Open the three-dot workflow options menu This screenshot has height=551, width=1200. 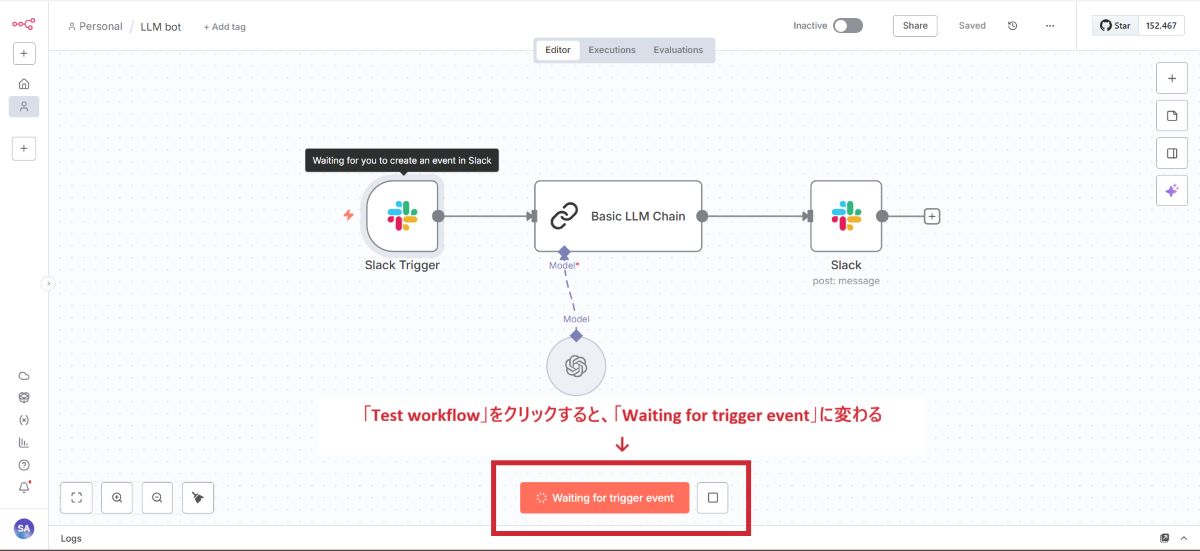[x=1049, y=26]
